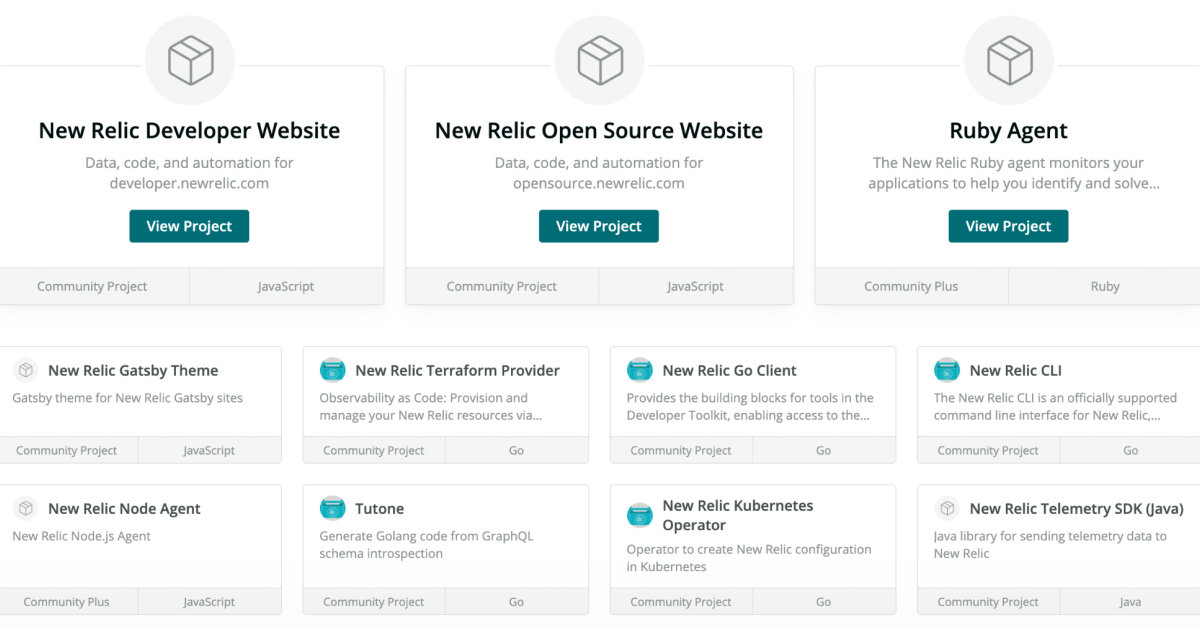Click the New Relic Telemetry SDK (Java) icon
This screenshot has width=1200, height=630.
(946, 508)
